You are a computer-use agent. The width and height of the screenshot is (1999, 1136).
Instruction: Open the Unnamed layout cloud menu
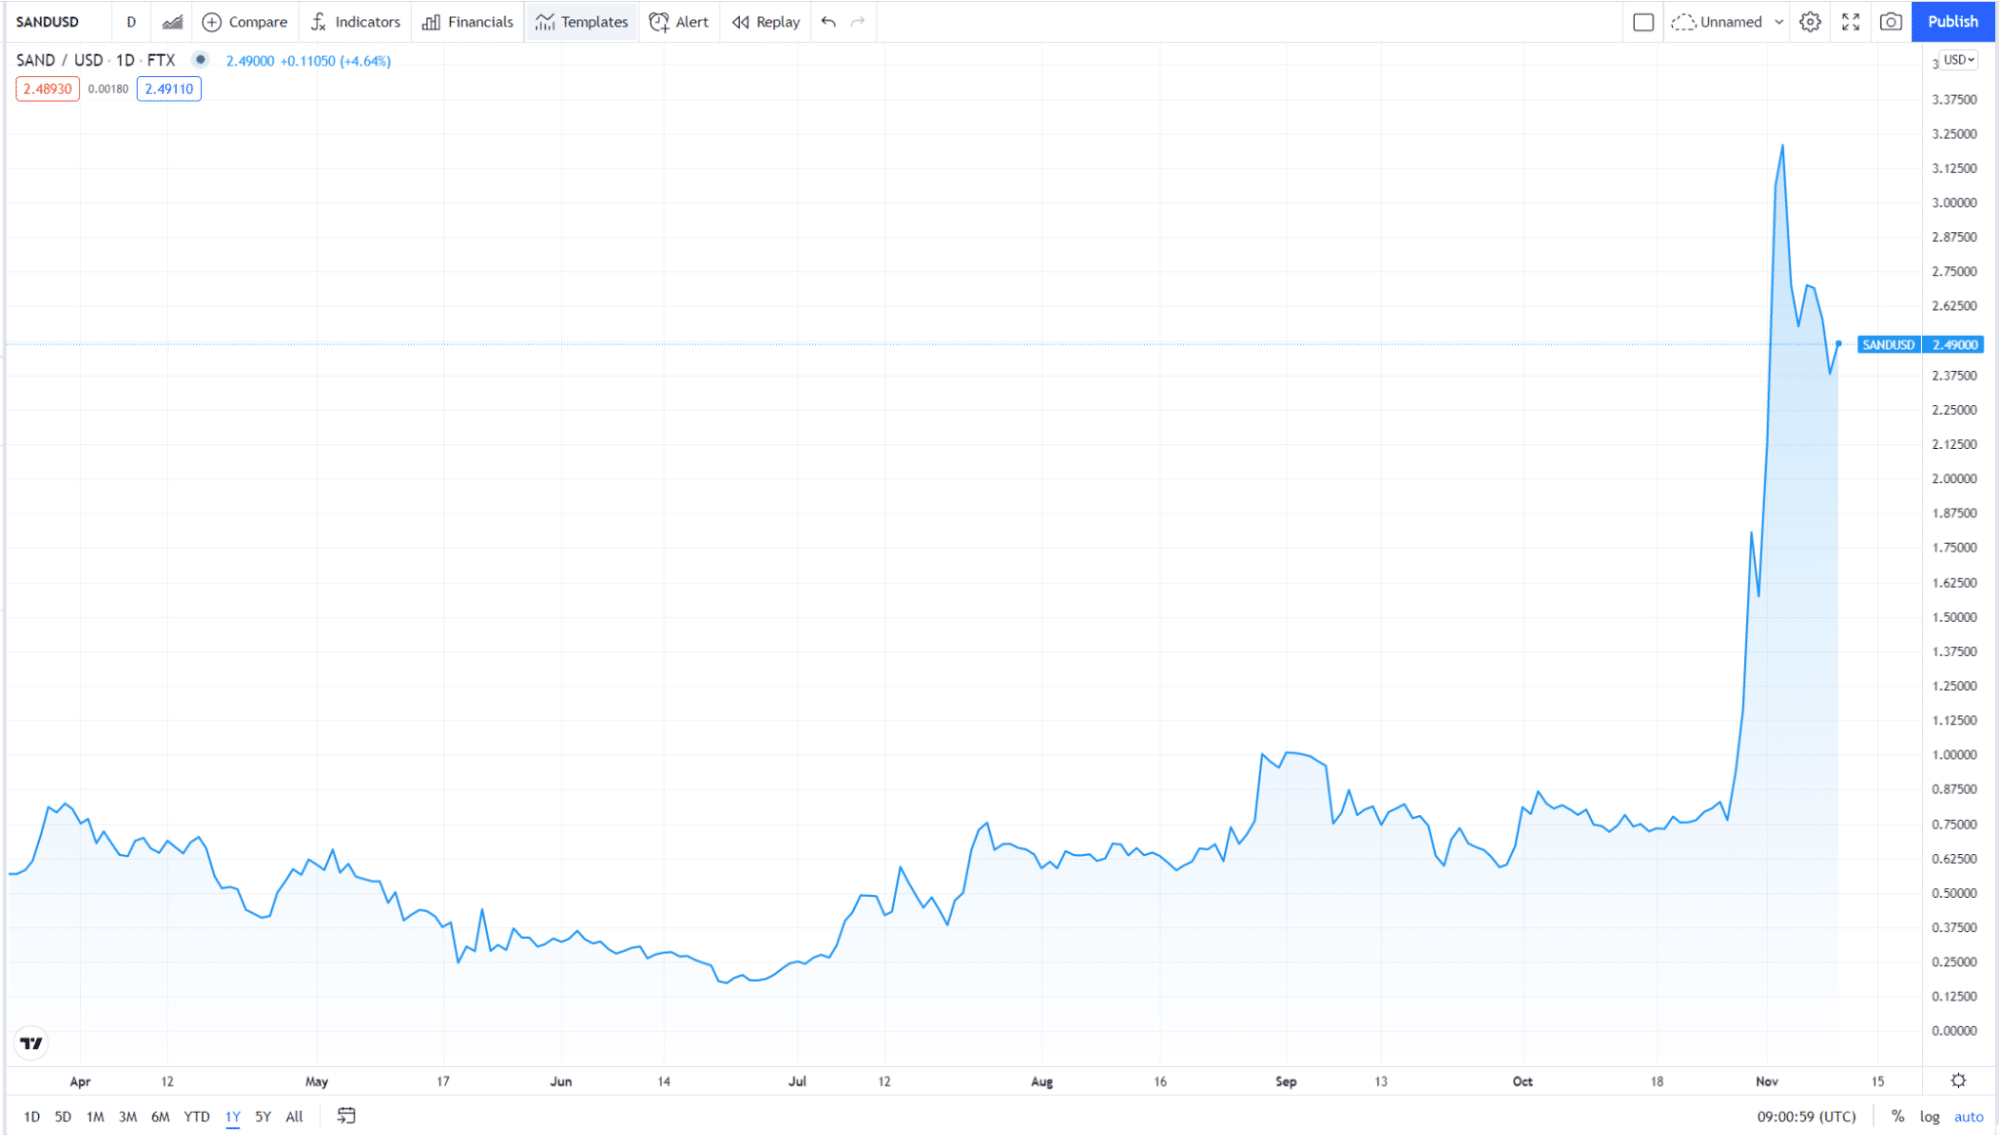[1717, 22]
